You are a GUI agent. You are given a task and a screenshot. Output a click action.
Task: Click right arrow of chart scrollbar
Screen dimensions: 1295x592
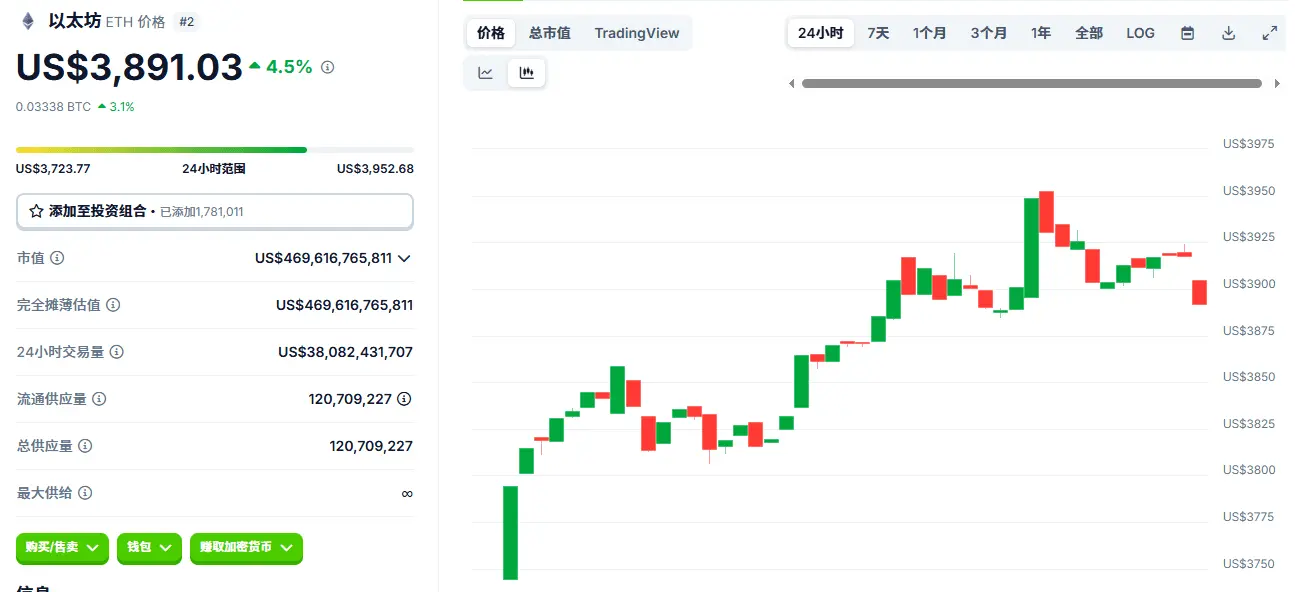click(x=1278, y=84)
